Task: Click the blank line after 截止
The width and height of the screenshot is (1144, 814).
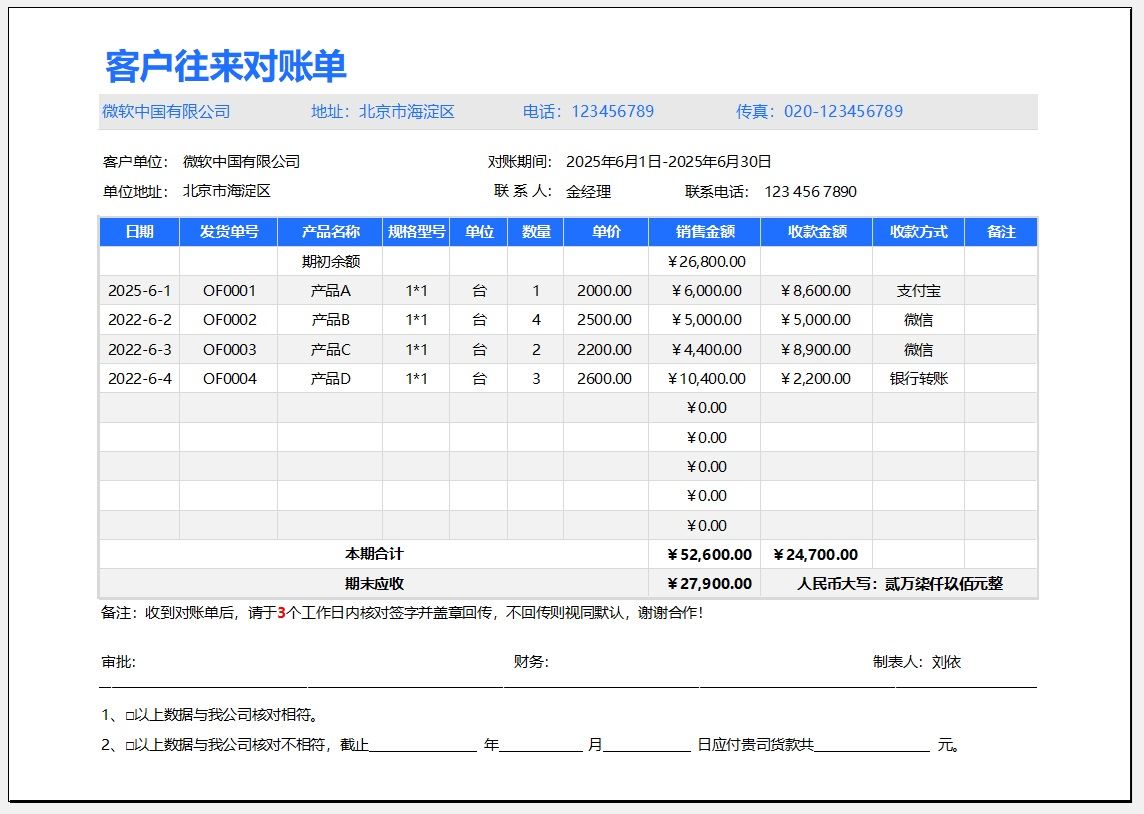Action: [423, 745]
